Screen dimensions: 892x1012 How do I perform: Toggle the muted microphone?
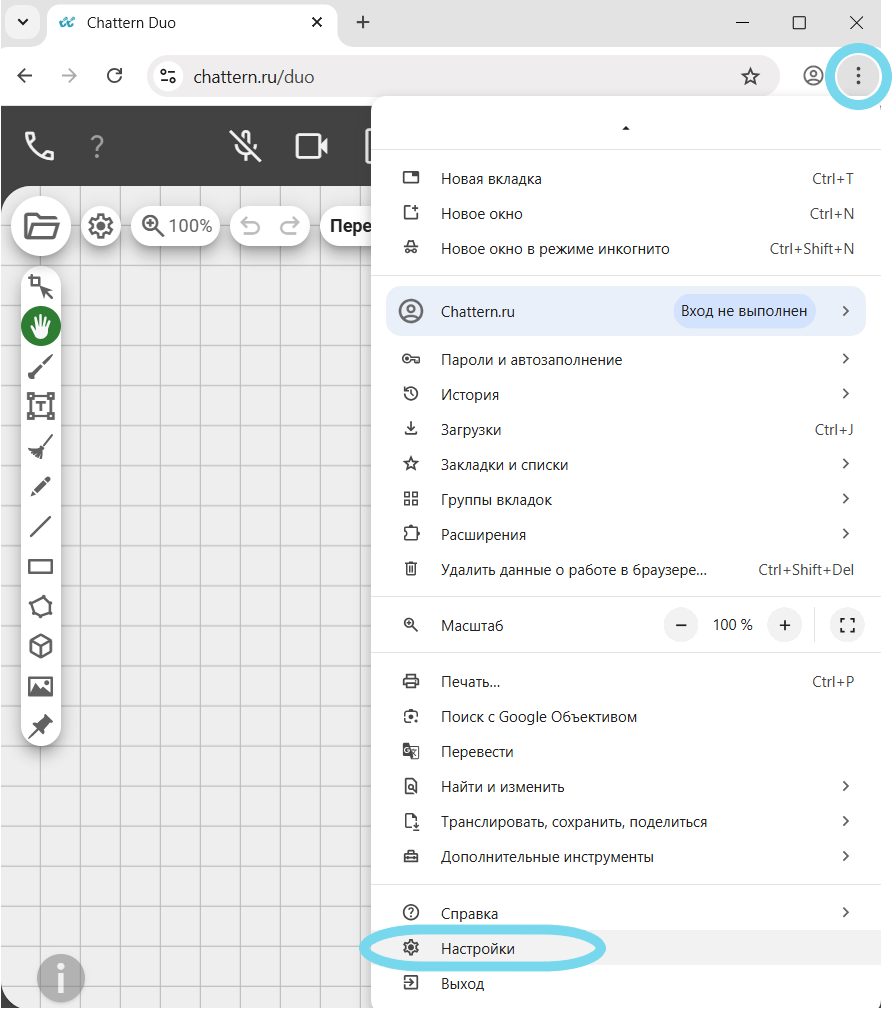(247, 146)
